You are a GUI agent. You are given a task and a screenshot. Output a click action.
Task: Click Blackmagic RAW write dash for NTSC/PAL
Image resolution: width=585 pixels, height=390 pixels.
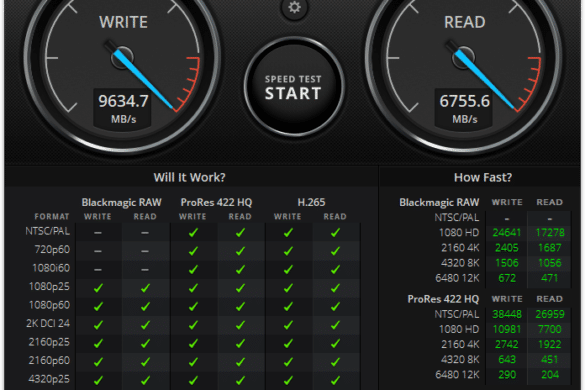point(98,233)
